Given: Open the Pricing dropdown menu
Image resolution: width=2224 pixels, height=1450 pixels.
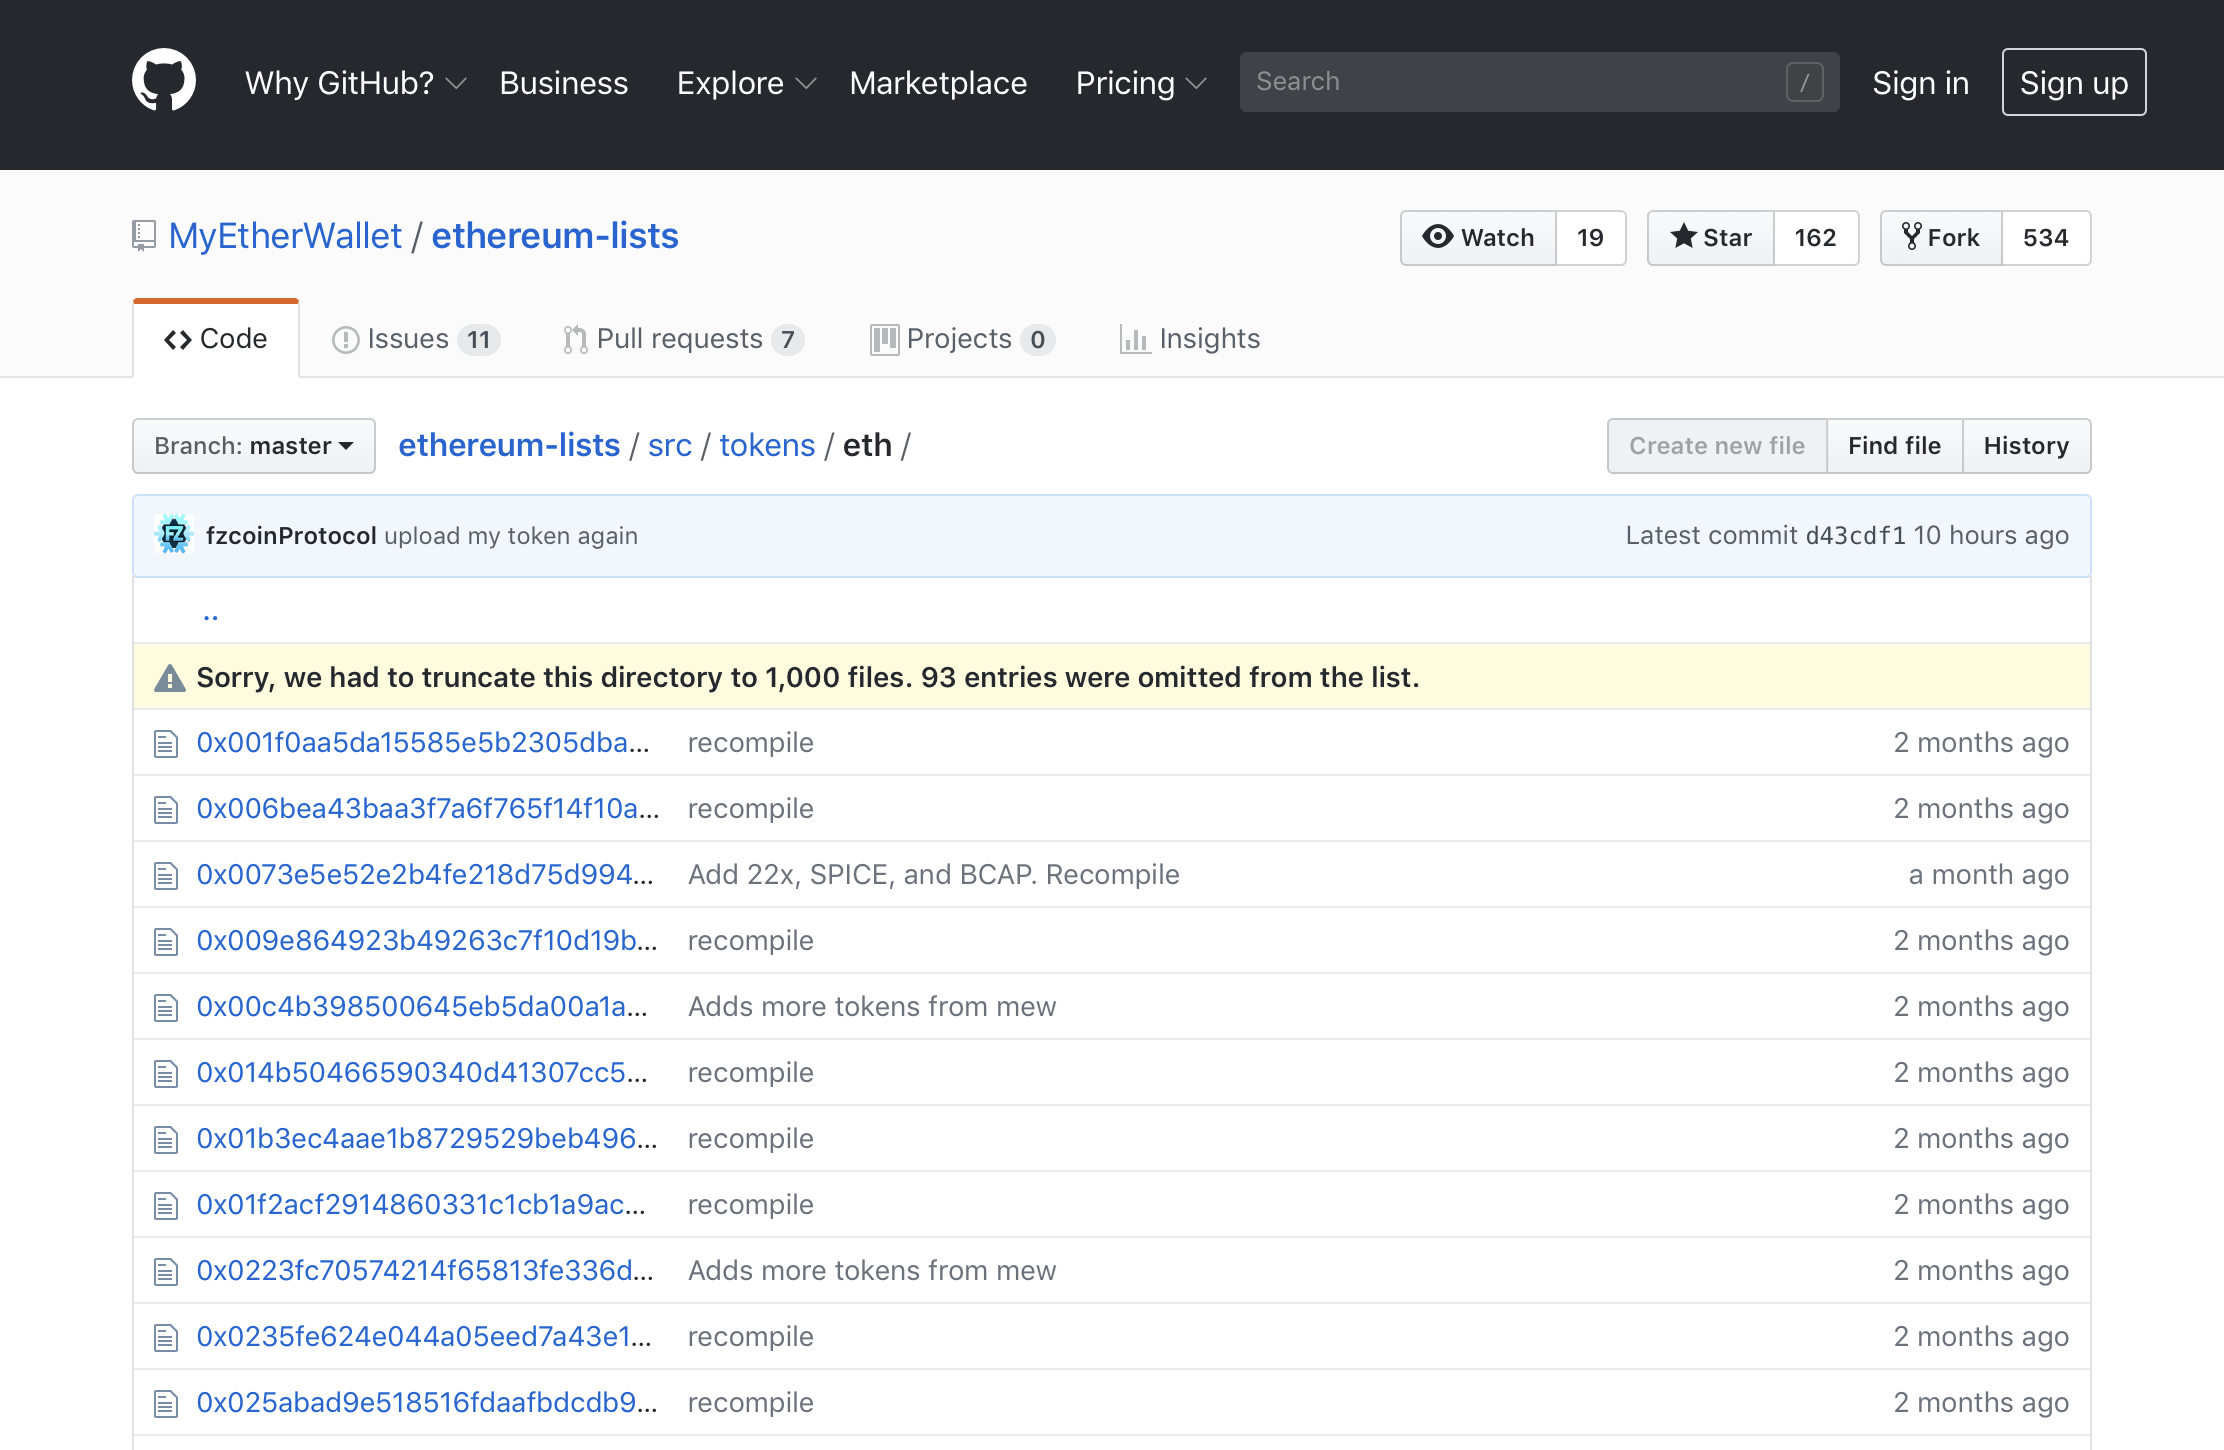Looking at the screenshot, I should pyautogui.click(x=1140, y=83).
